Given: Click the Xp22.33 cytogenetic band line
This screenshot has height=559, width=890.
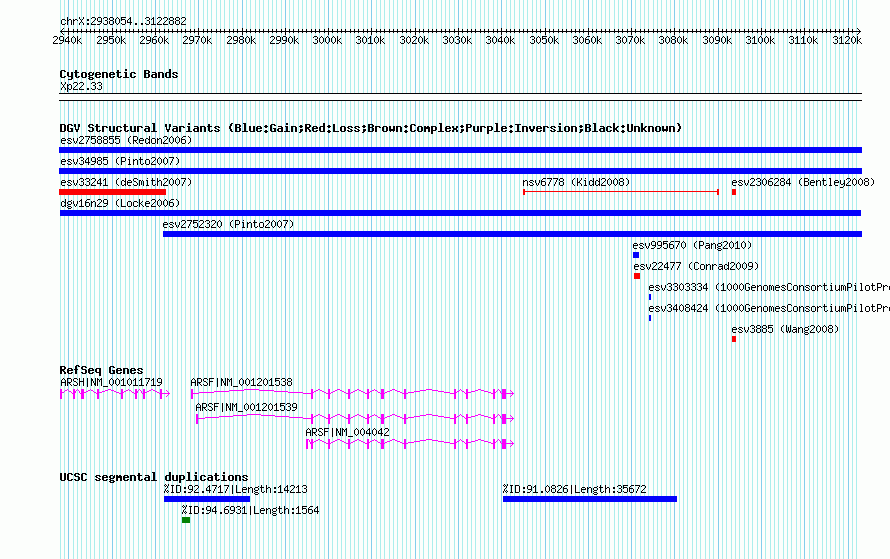Looking at the screenshot, I should (x=460, y=97).
